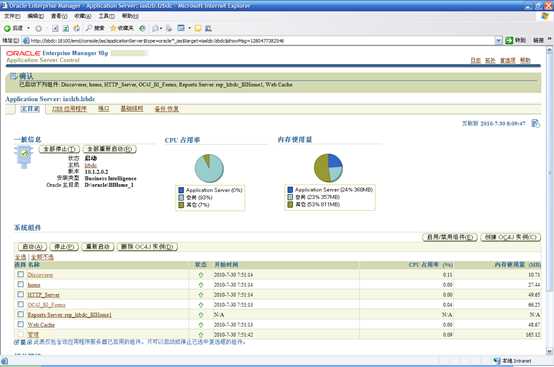Click the memory usage pie chart
The width and height of the screenshot is (554, 367).
tap(328, 168)
